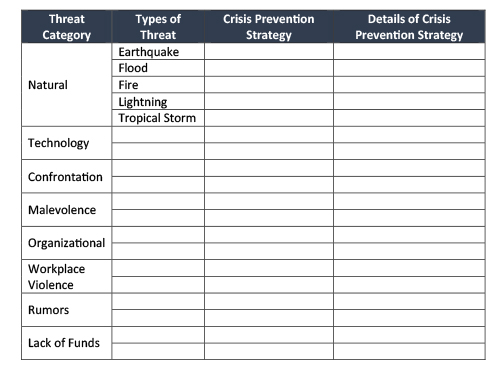Select the Organizational category cell
This screenshot has height=376, width=500.
(x=66, y=243)
